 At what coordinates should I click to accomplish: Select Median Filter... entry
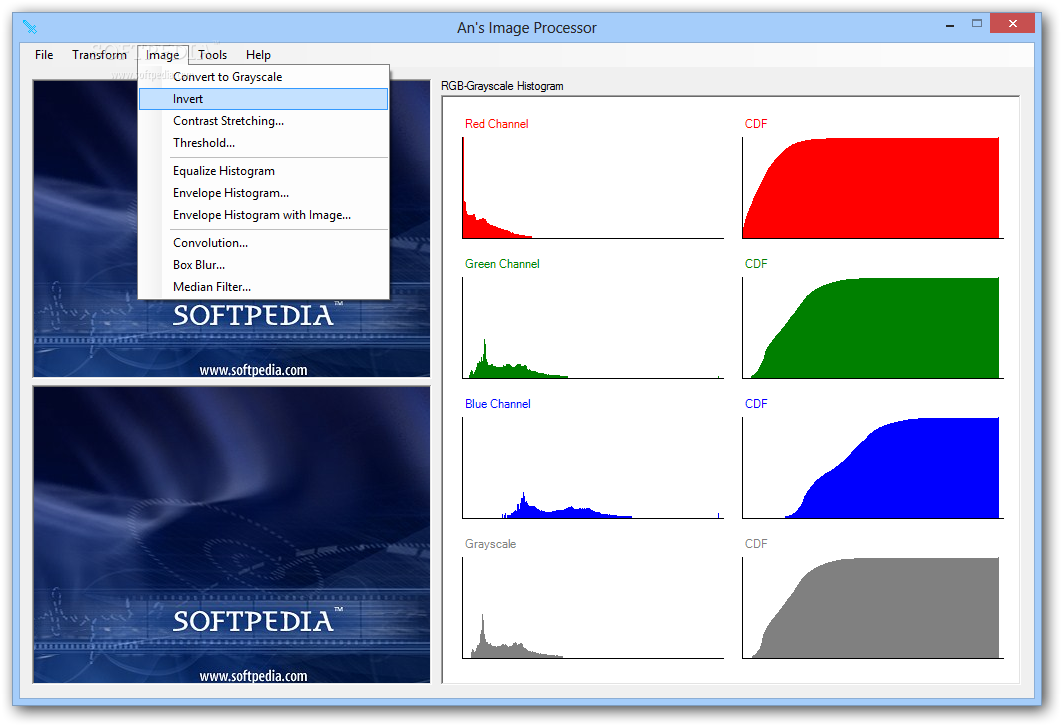point(263,286)
